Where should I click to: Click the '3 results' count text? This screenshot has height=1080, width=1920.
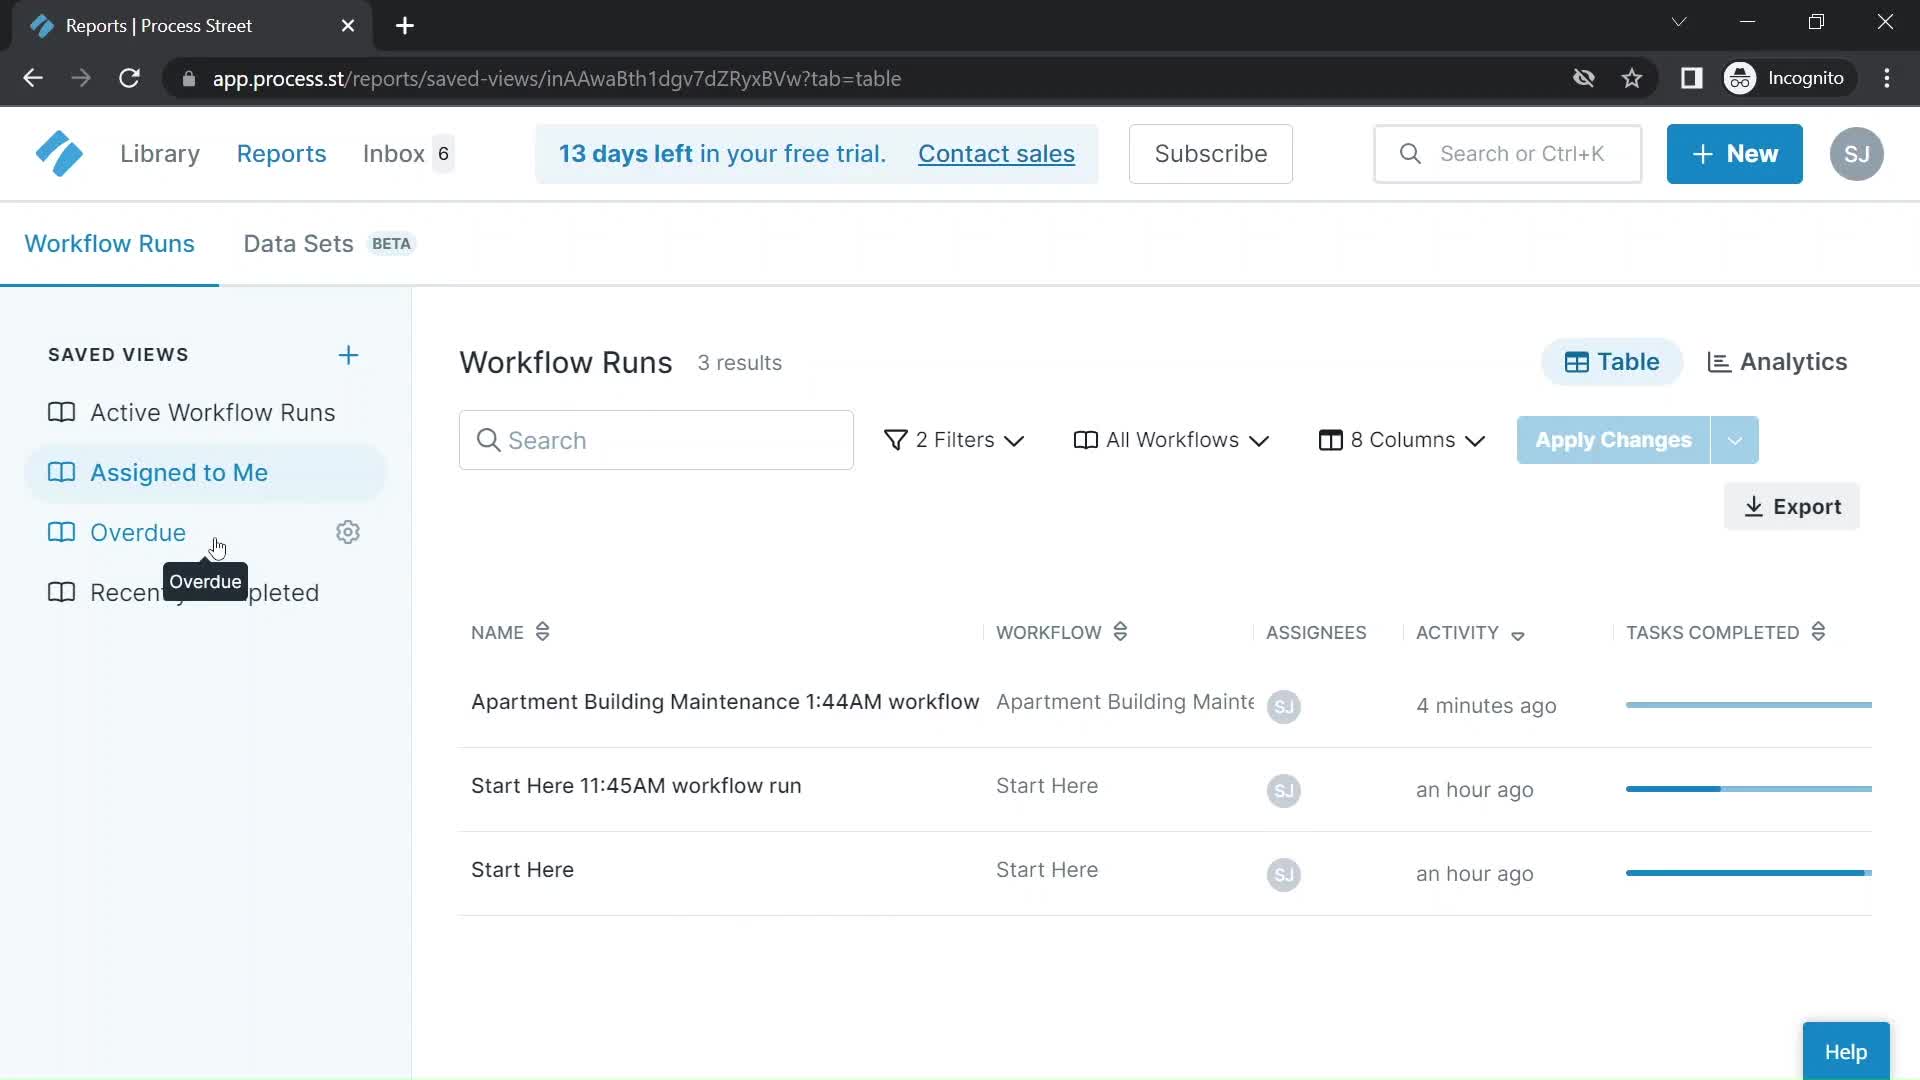739,363
